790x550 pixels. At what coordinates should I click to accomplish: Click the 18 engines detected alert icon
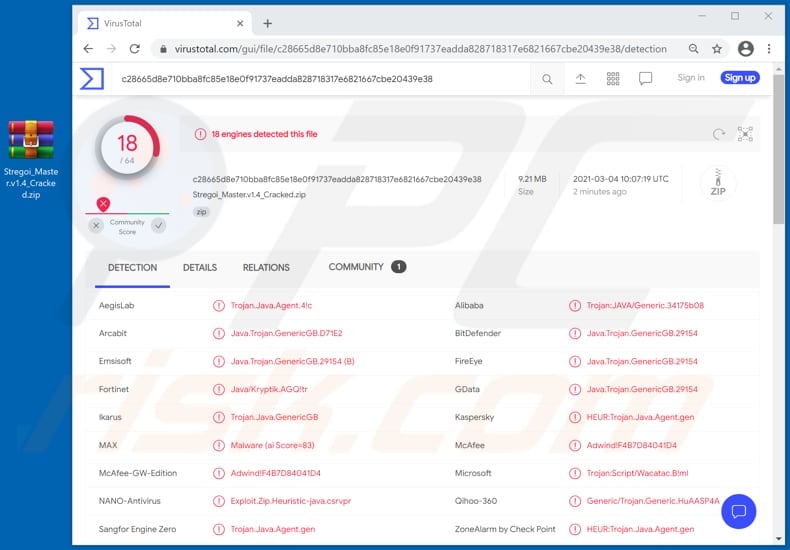[x=201, y=134]
